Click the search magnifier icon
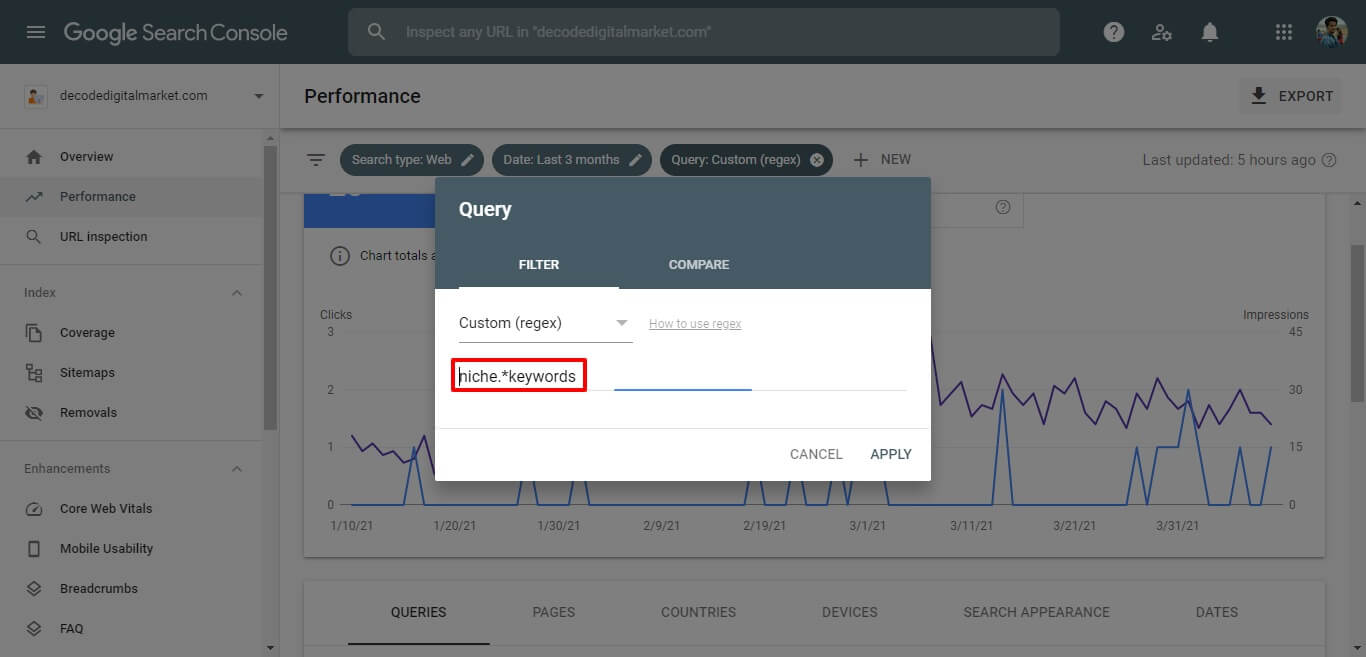This screenshot has width=1366, height=657. pos(376,32)
